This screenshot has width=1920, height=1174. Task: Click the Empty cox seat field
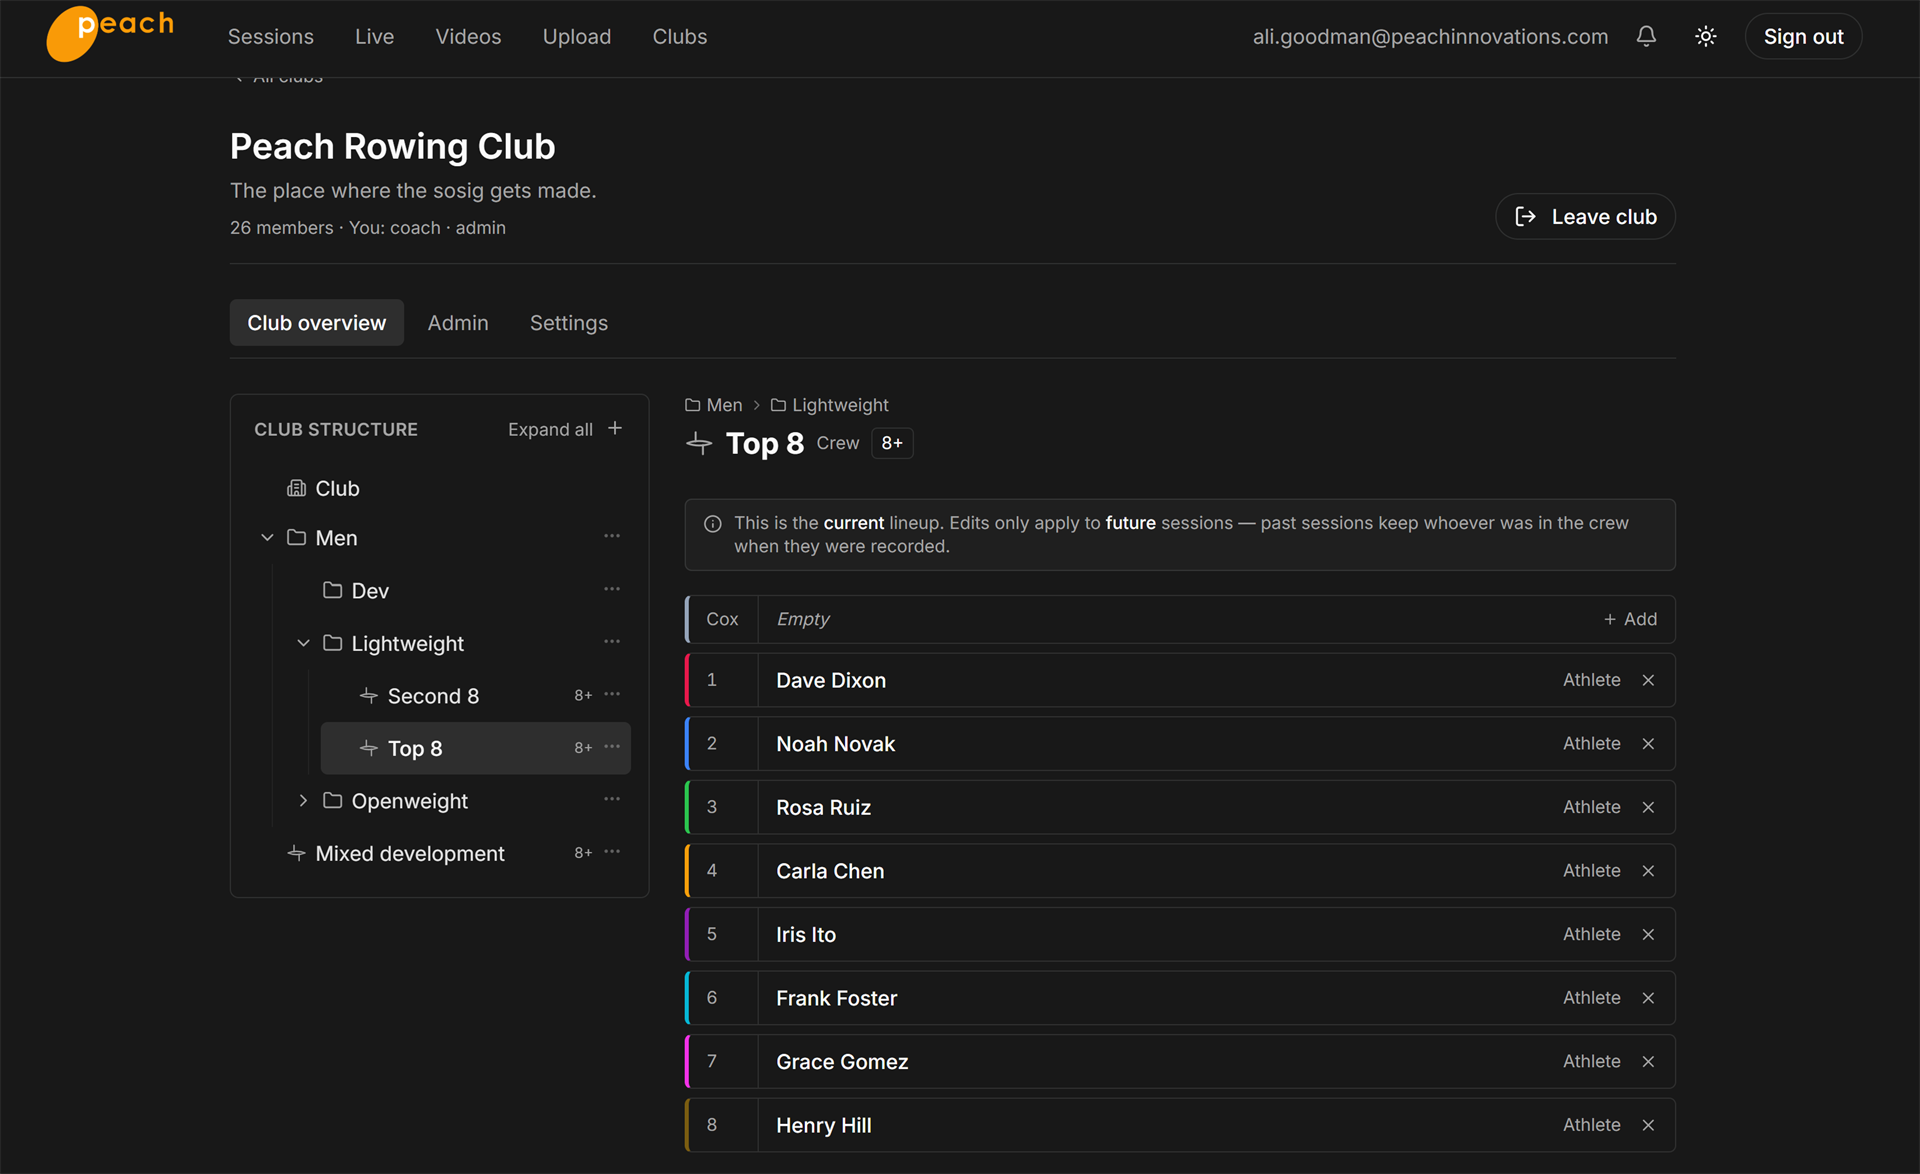click(x=1180, y=619)
